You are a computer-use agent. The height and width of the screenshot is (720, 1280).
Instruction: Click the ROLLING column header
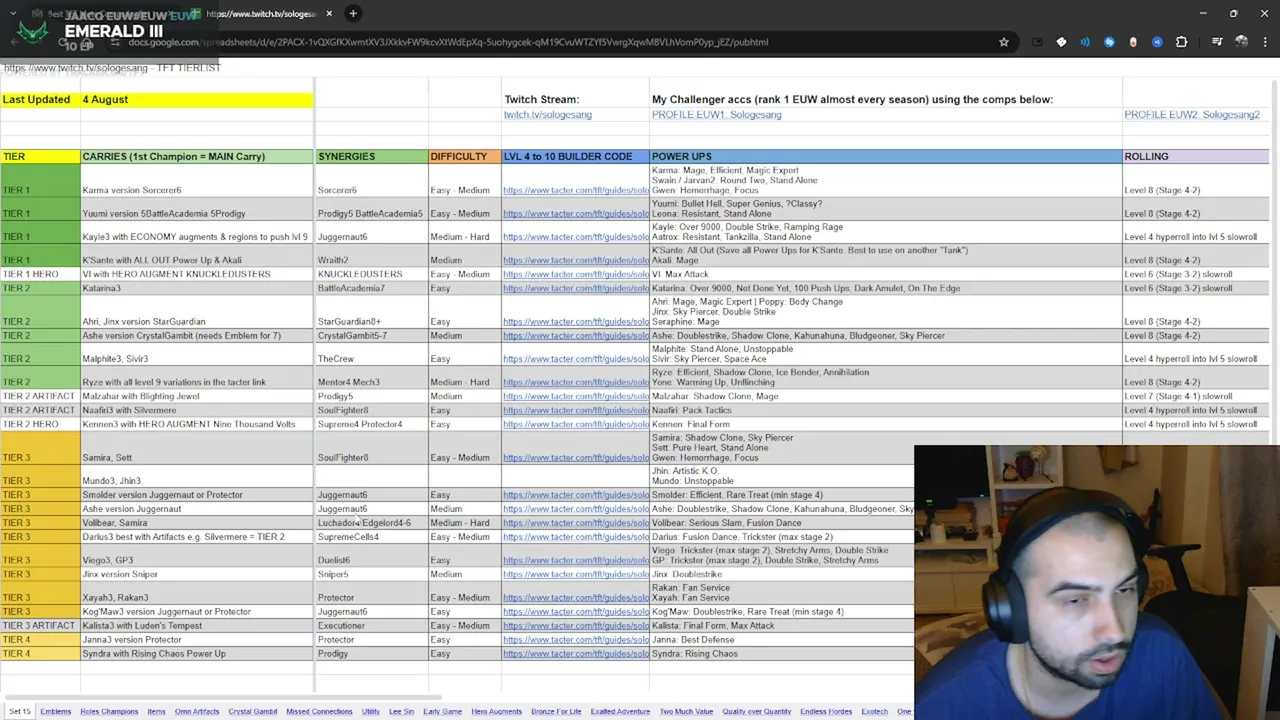[x=1196, y=157]
